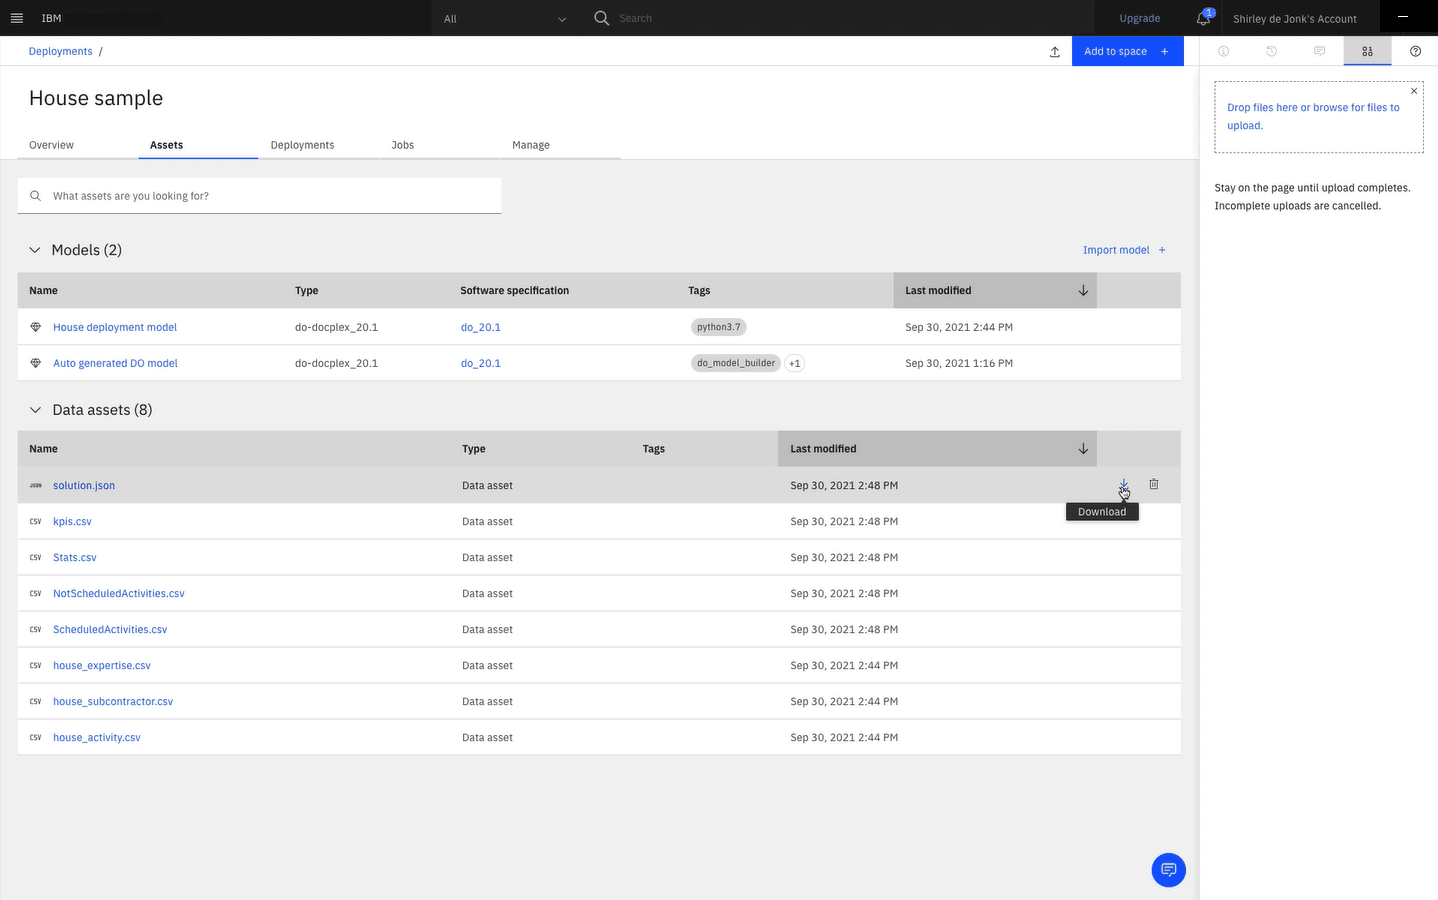Switch to the Deployments tab
Viewport: 1438px width, 900px height.
point(301,144)
